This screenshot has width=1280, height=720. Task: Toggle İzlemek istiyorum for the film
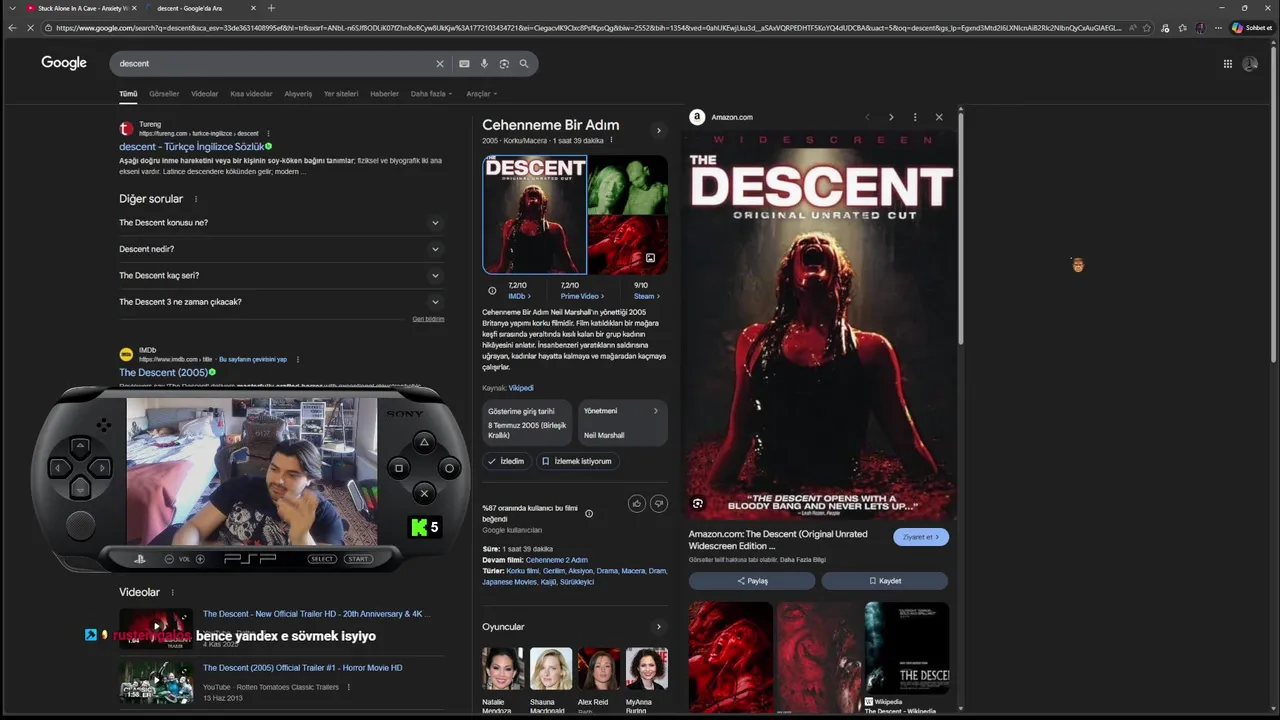tap(577, 461)
